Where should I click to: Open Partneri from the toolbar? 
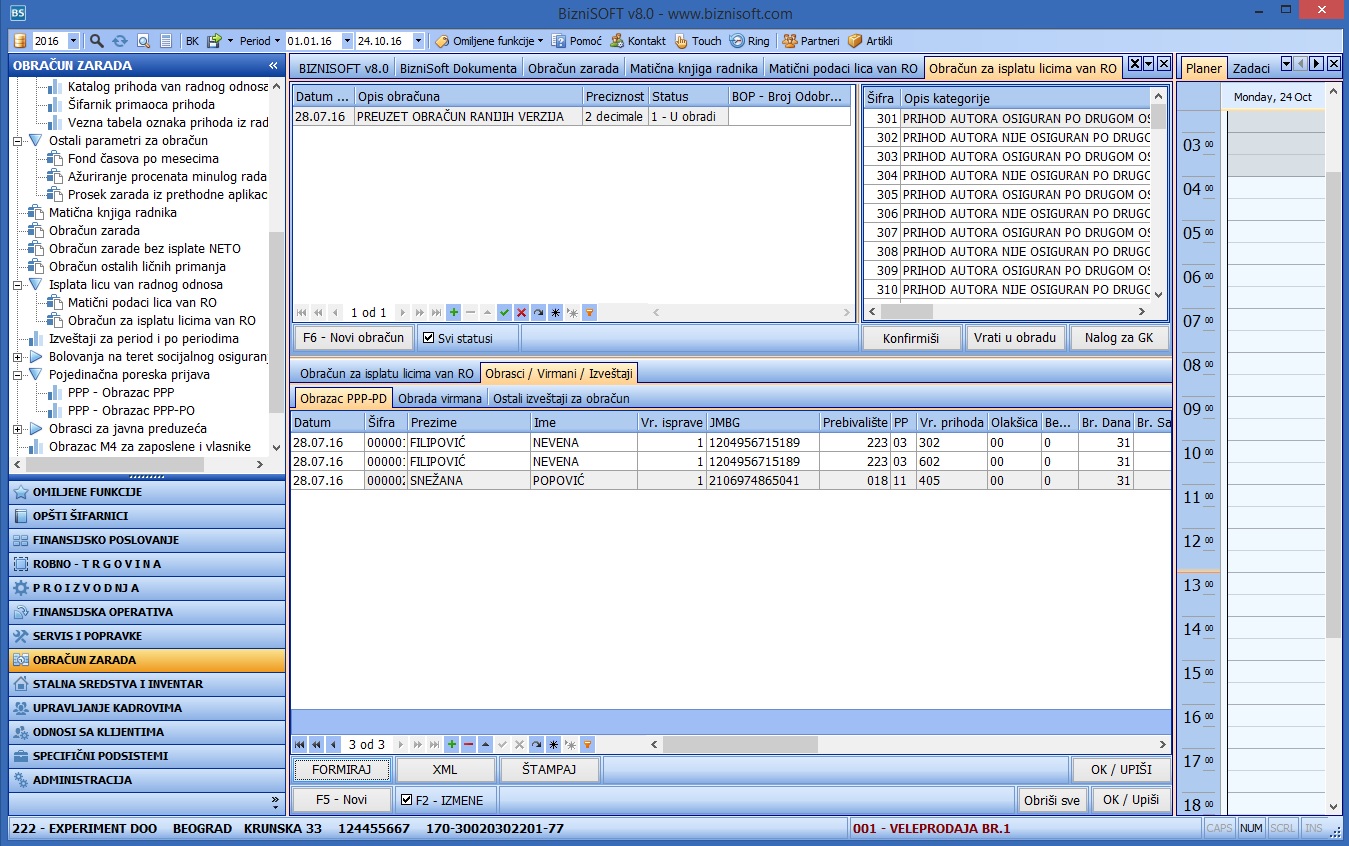(810, 41)
